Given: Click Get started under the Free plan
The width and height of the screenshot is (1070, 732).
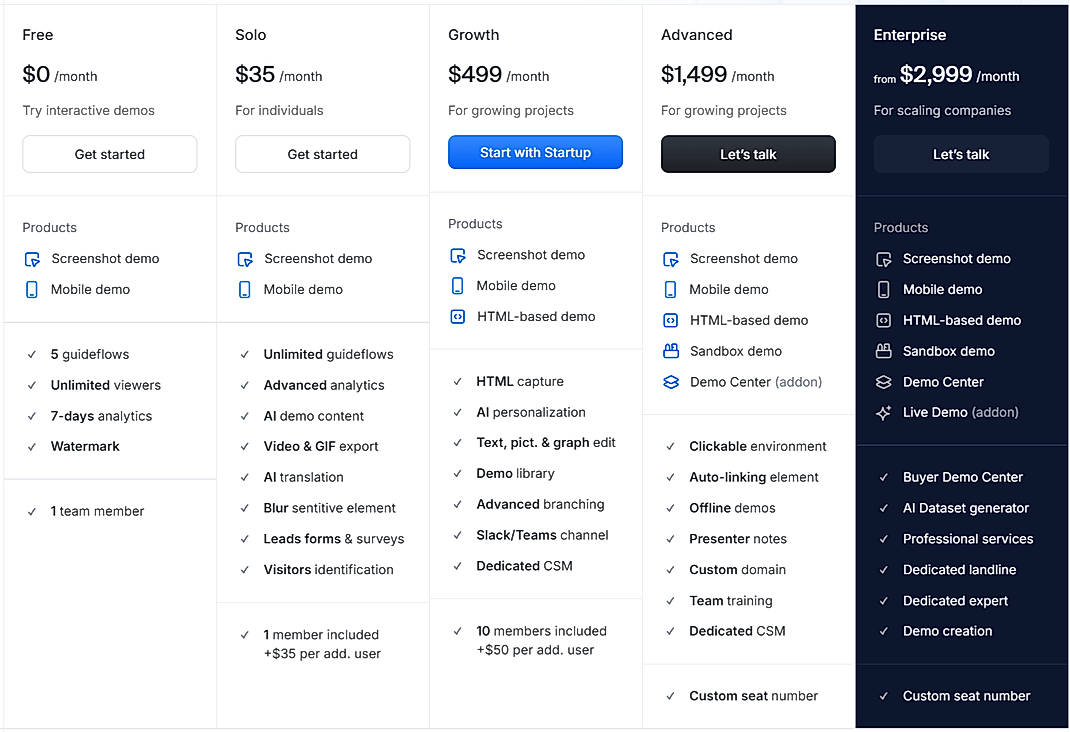Looking at the screenshot, I should point(109,154).
